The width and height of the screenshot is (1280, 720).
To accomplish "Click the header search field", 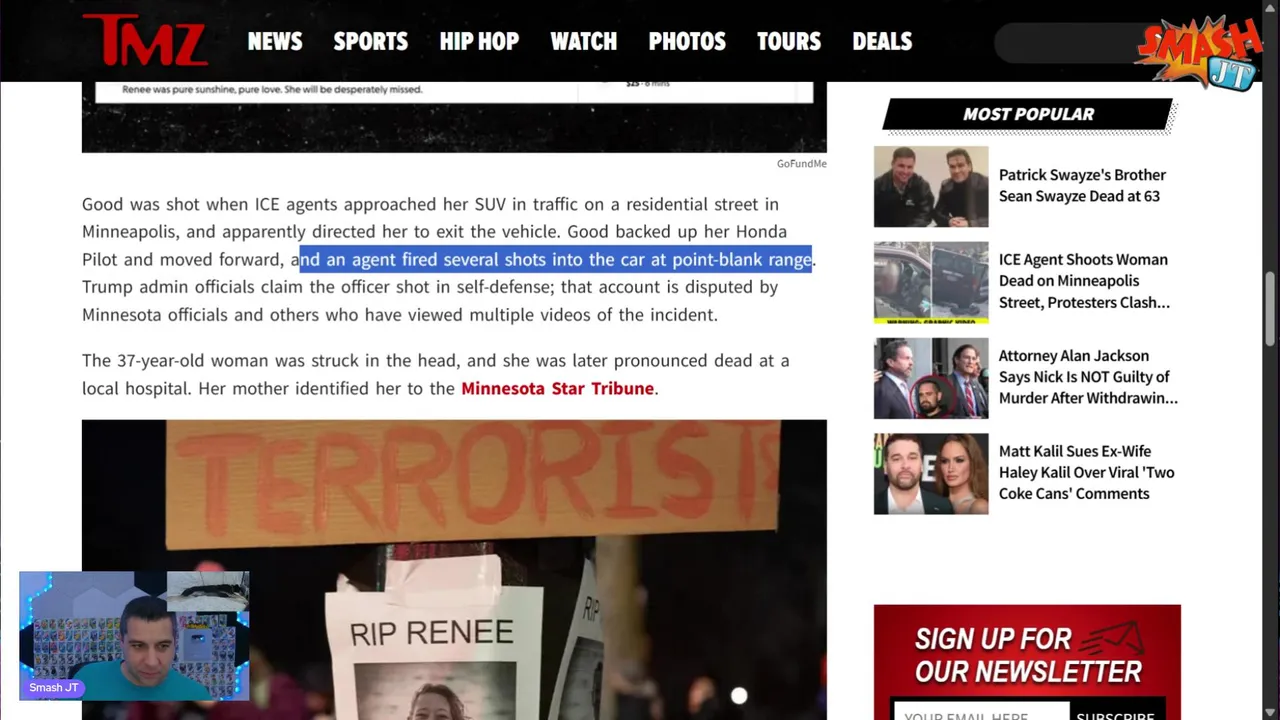I will pos(1070,42).
